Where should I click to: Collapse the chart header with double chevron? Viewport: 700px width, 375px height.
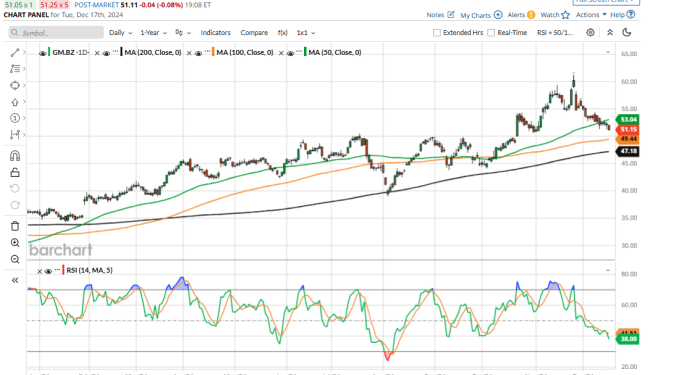tap(610, 33)
